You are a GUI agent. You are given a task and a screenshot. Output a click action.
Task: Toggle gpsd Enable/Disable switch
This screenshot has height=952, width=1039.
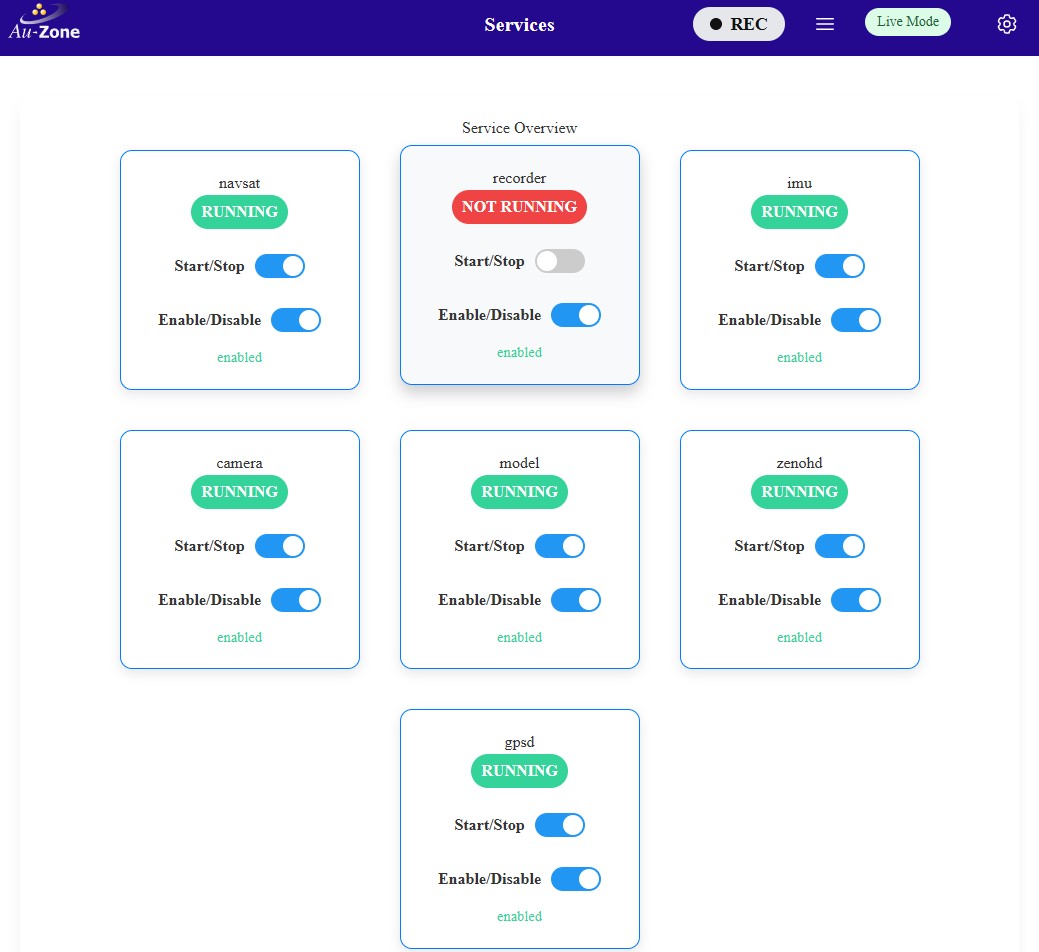(576, 879)
